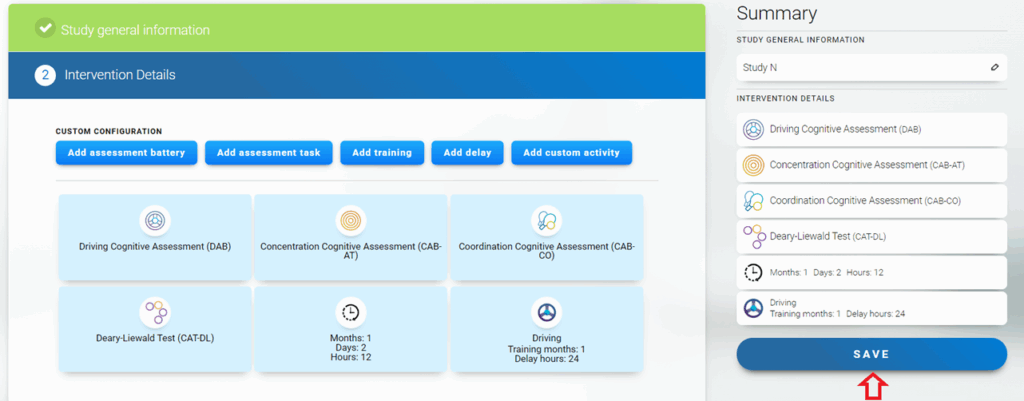Click the Coordination Cognitive Assessment card icon
The height and width of the screenshot is (401, 1024).
coord(546,220)
